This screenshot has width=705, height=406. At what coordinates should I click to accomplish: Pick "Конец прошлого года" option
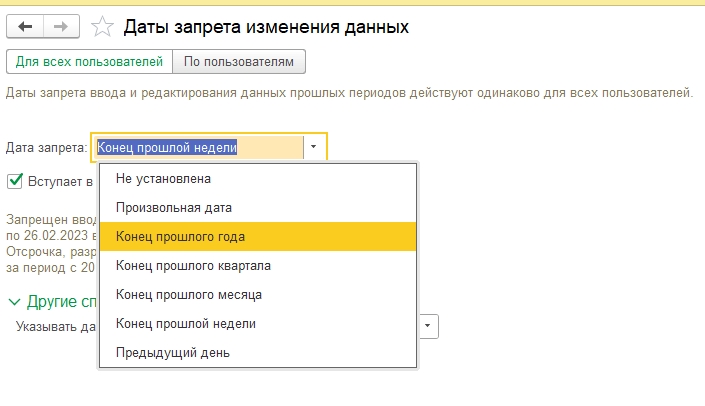click(x=180, y=237)
